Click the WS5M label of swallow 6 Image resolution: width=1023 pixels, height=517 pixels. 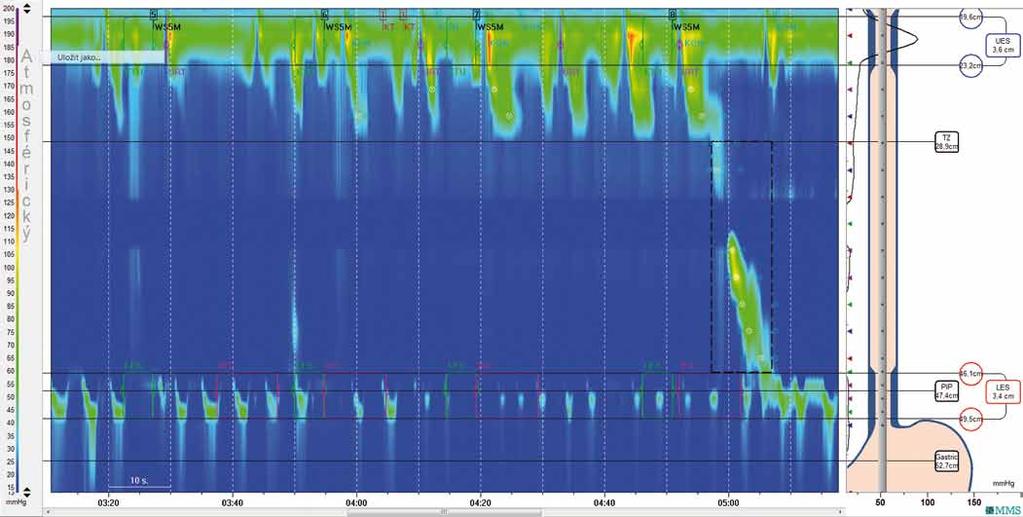click(x=339, y=27)
